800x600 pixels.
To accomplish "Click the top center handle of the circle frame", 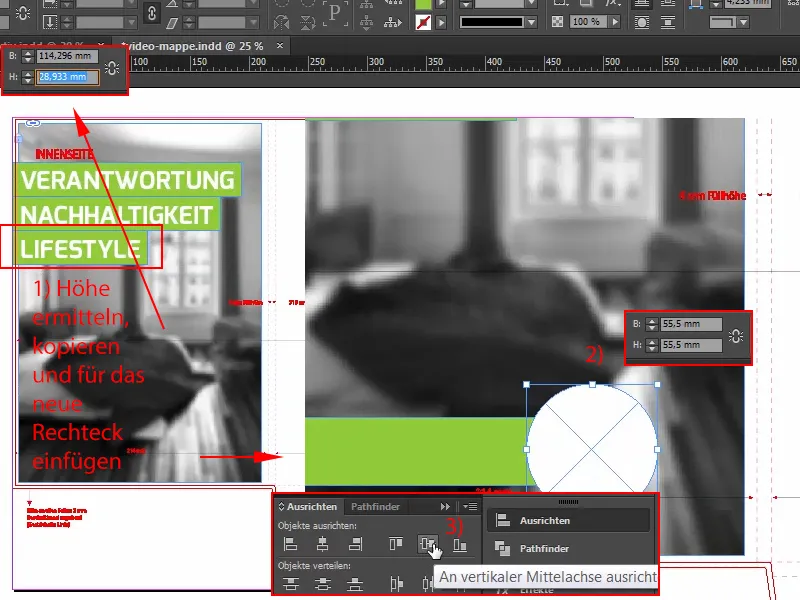I will click(x=592, y=385).
